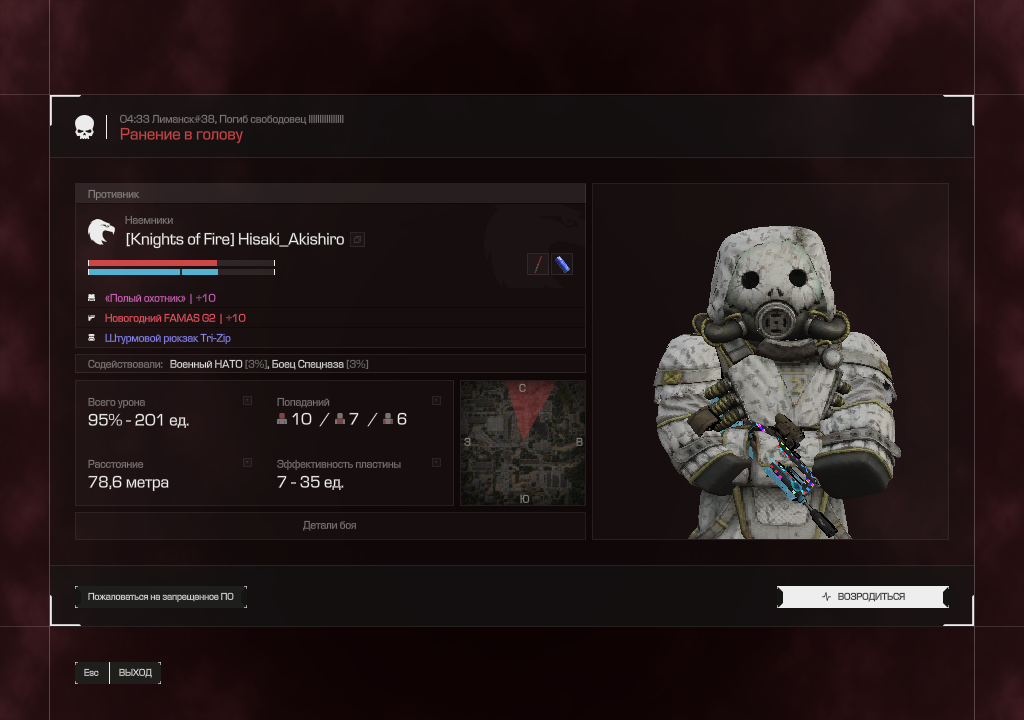Open Штурмовой рюкзак Tri-Zip backpack link
This screenshot has width=1024, height=720.
click(x=168, y=338)
